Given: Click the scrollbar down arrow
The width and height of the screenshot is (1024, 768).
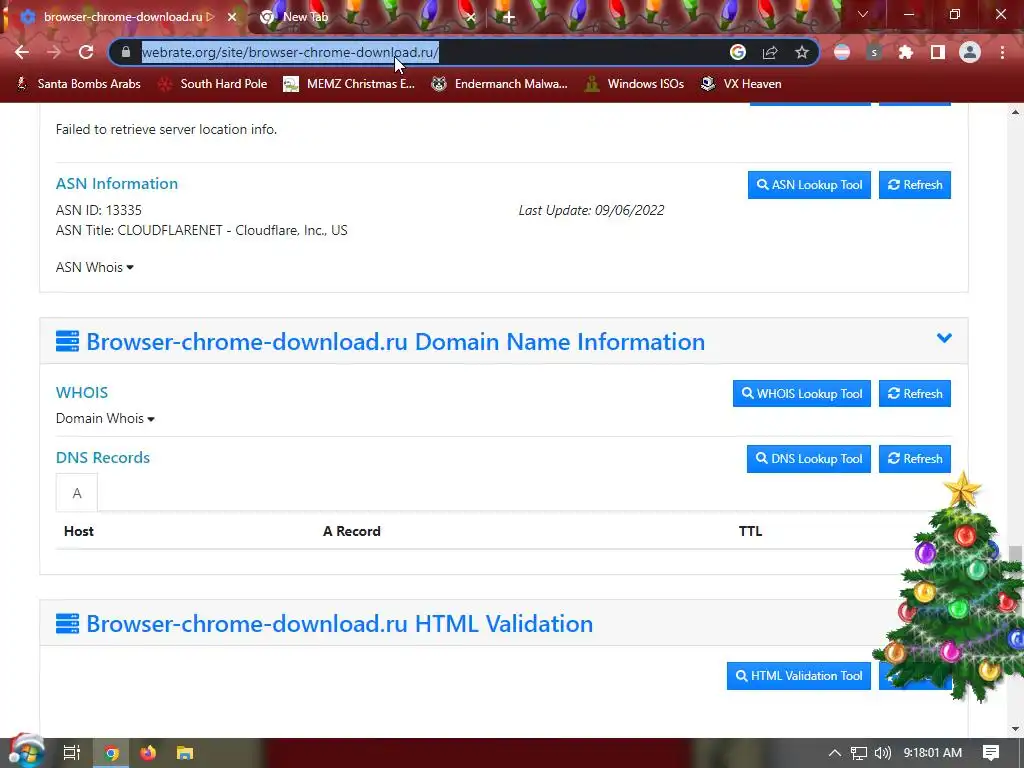Looking at the screenshot, I should [1015, 729].
